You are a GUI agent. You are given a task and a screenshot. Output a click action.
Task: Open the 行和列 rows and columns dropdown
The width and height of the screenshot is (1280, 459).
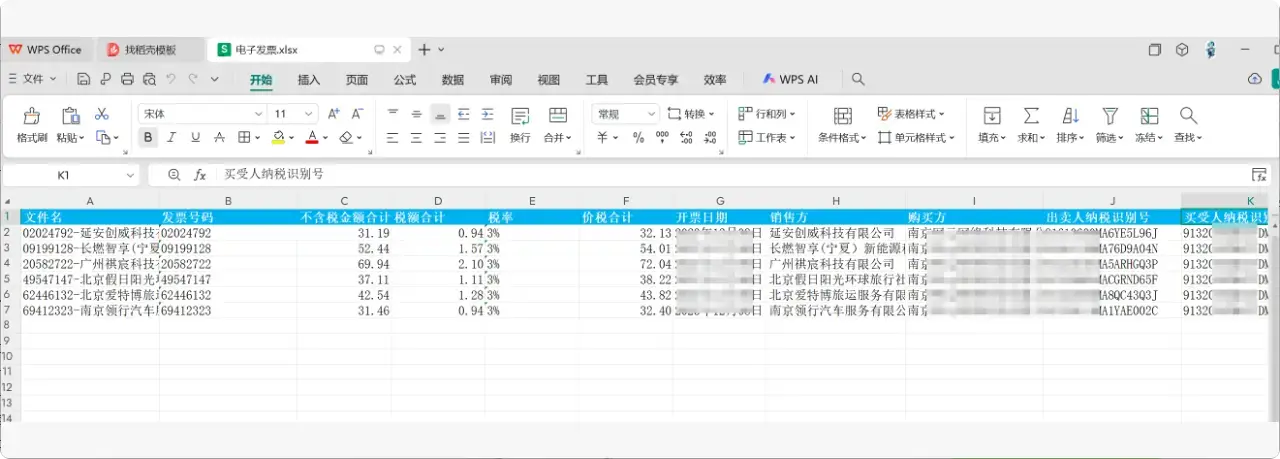768,114
